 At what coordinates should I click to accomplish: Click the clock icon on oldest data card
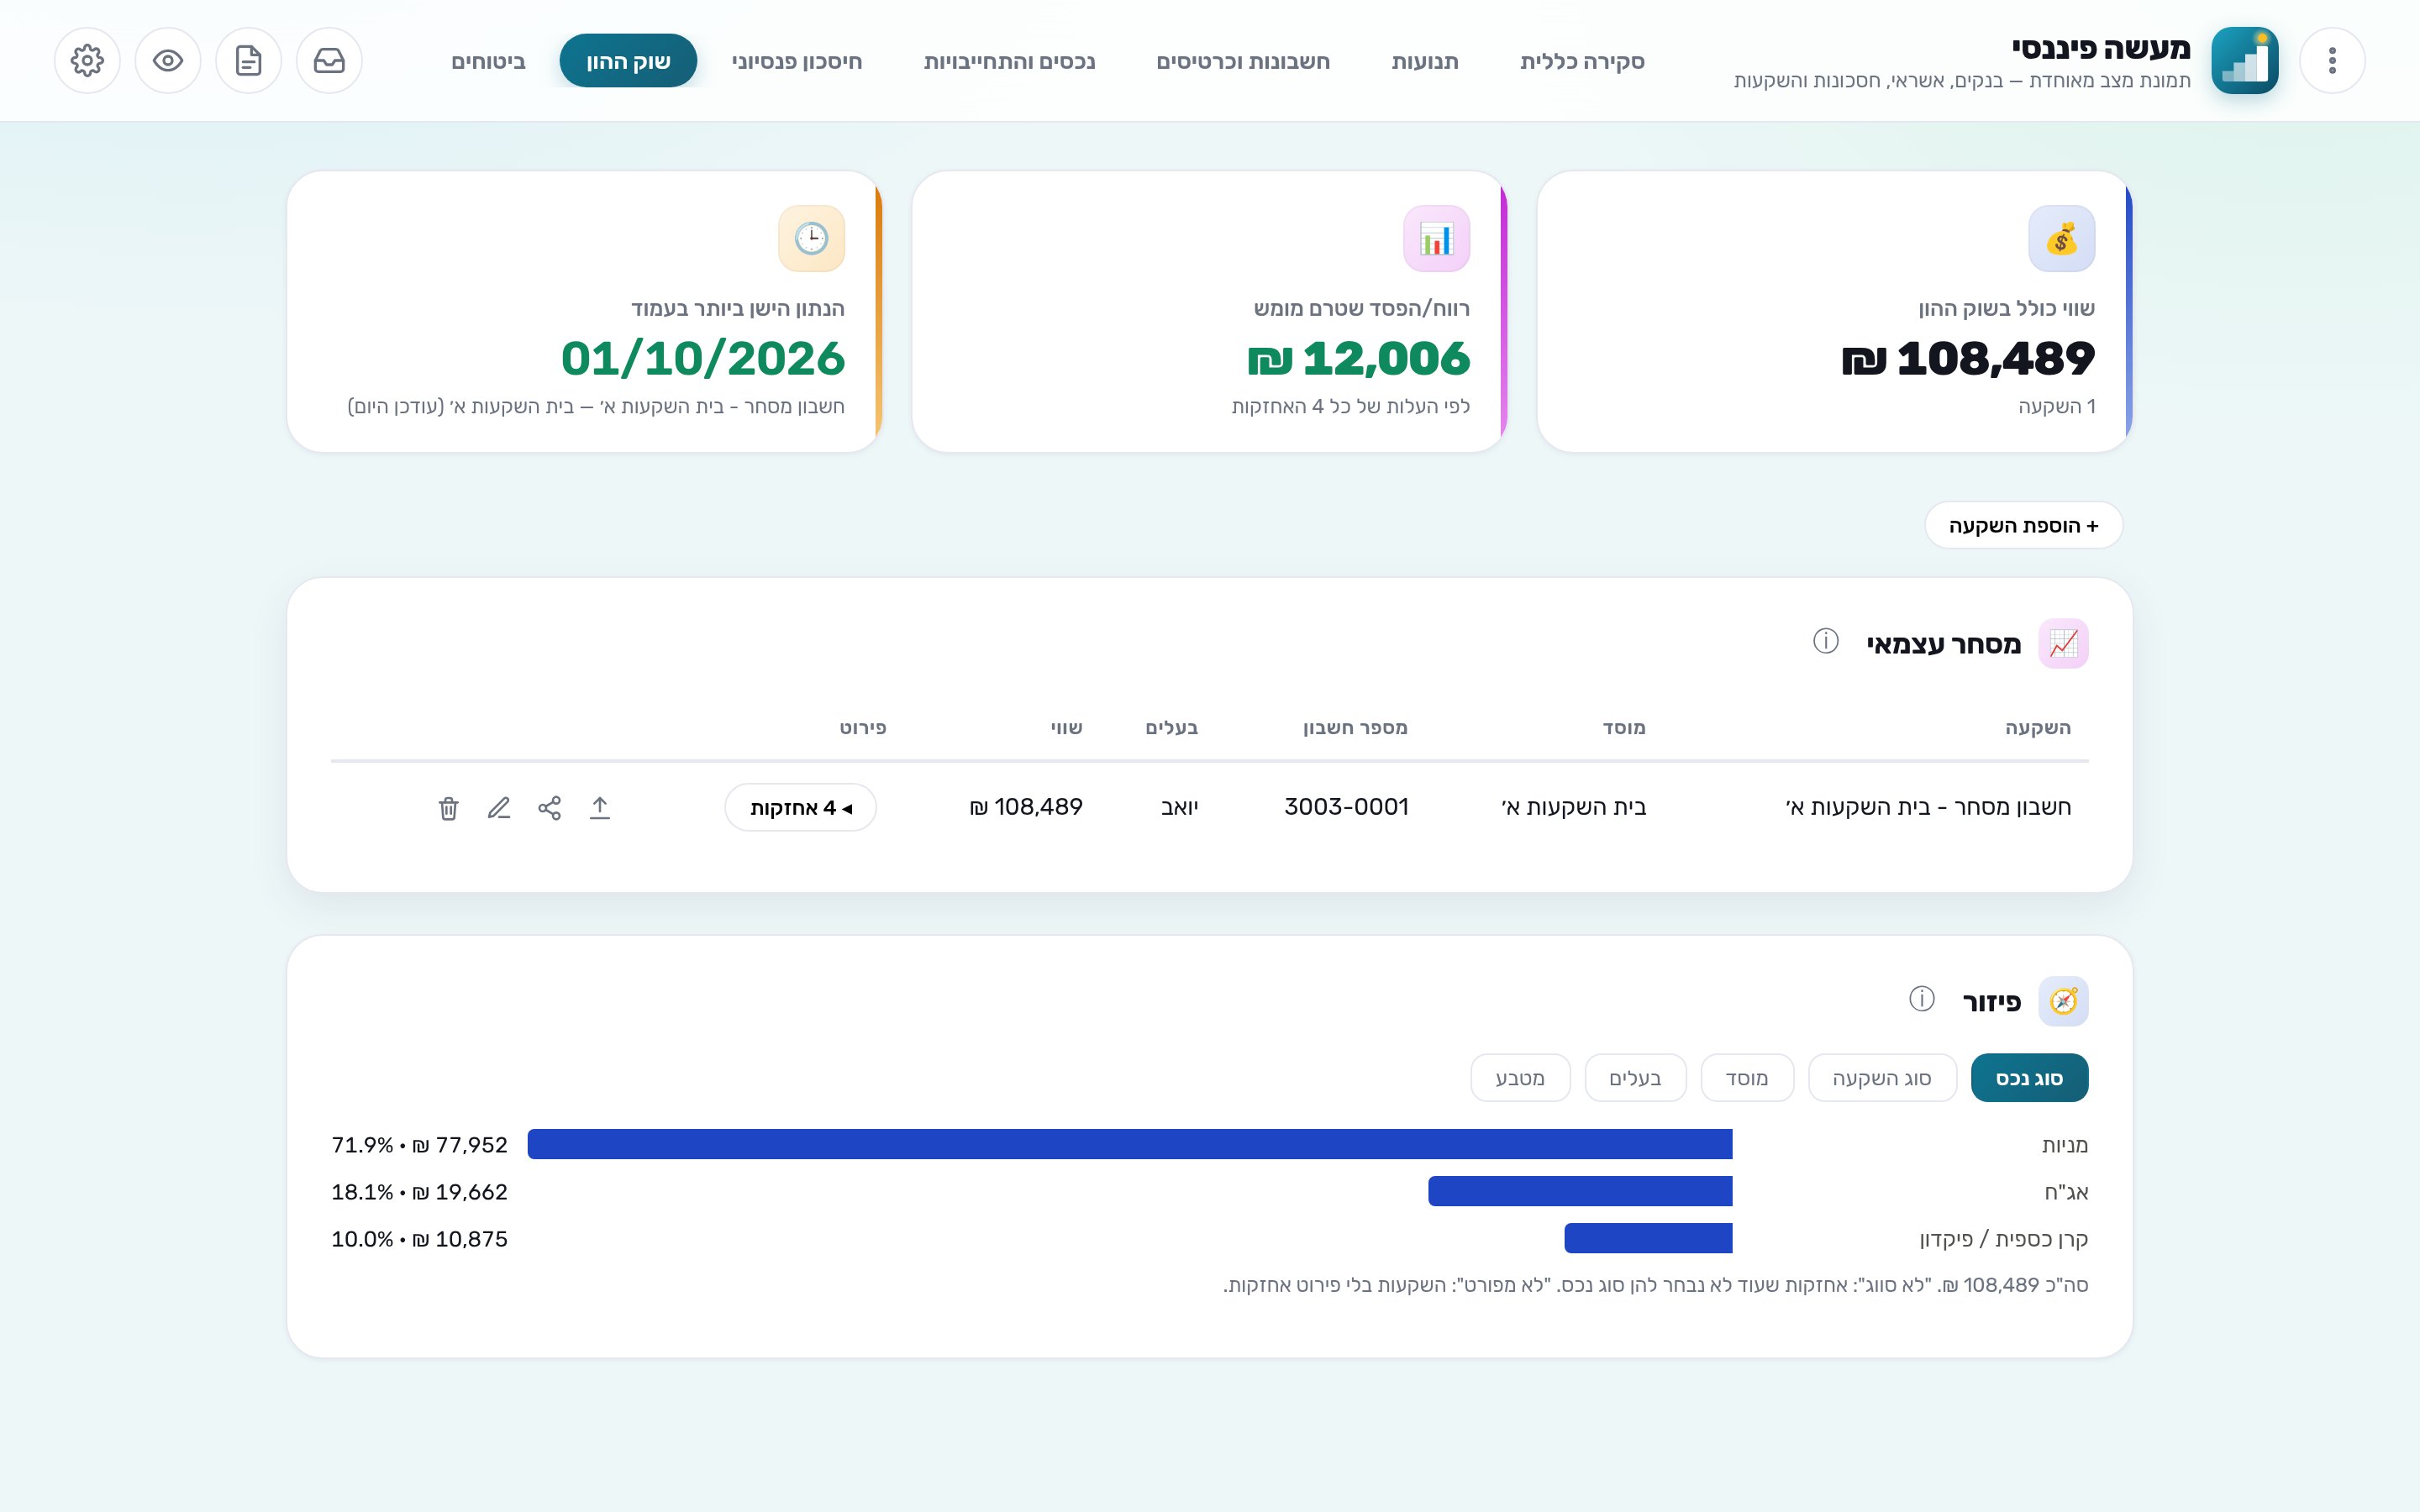pos(811,239)
